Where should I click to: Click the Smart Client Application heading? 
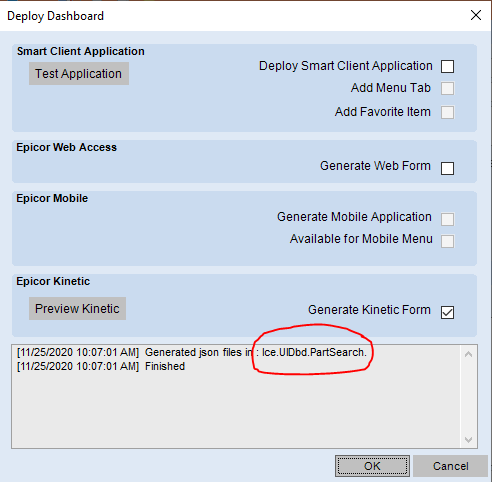click(81, 51)
